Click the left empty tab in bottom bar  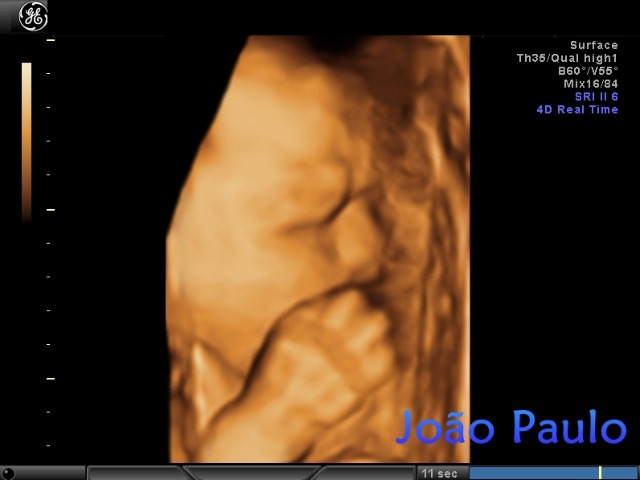[135, 473]
